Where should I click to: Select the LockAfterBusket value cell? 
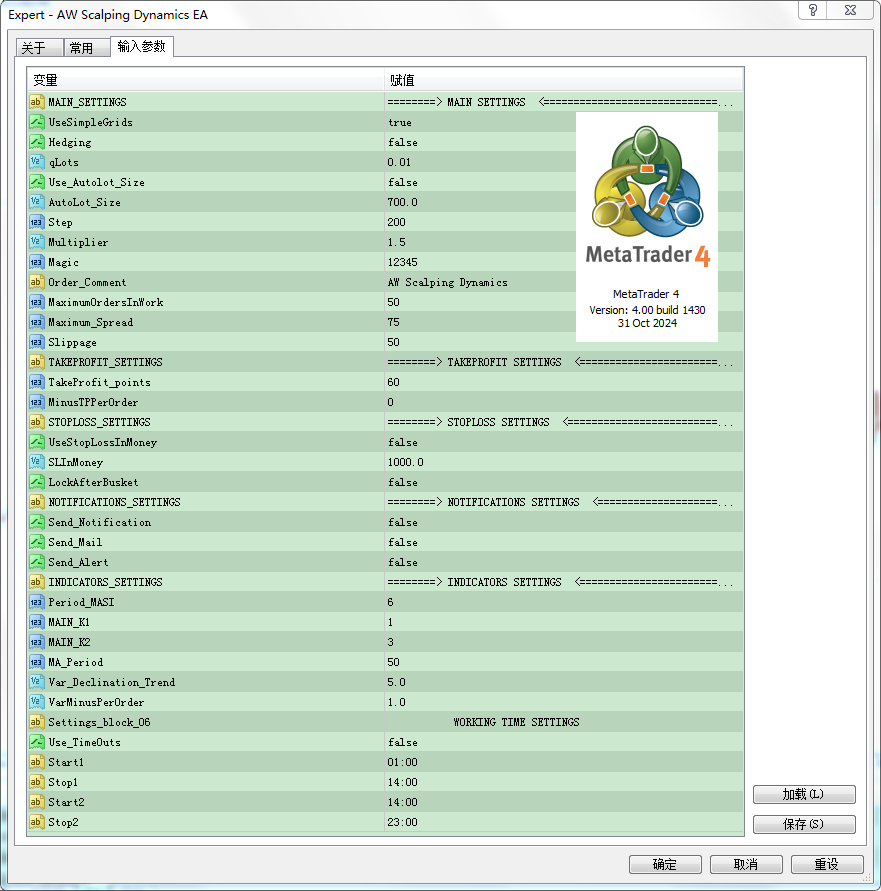click(403, 482)
